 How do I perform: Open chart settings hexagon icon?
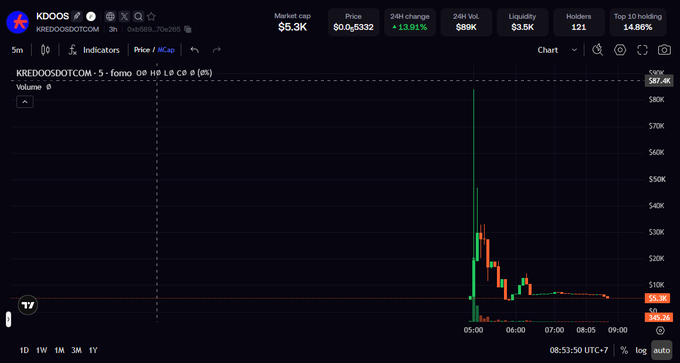620,50
